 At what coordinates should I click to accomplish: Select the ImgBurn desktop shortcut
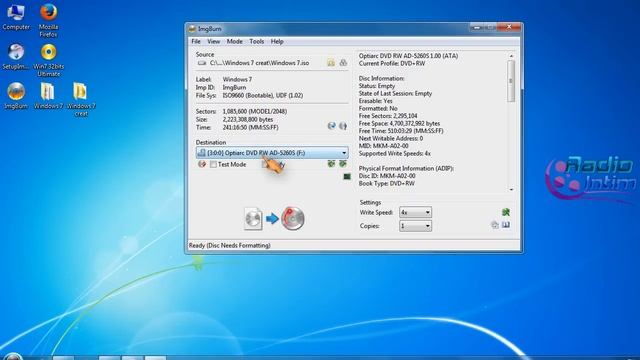coord(16,96)
